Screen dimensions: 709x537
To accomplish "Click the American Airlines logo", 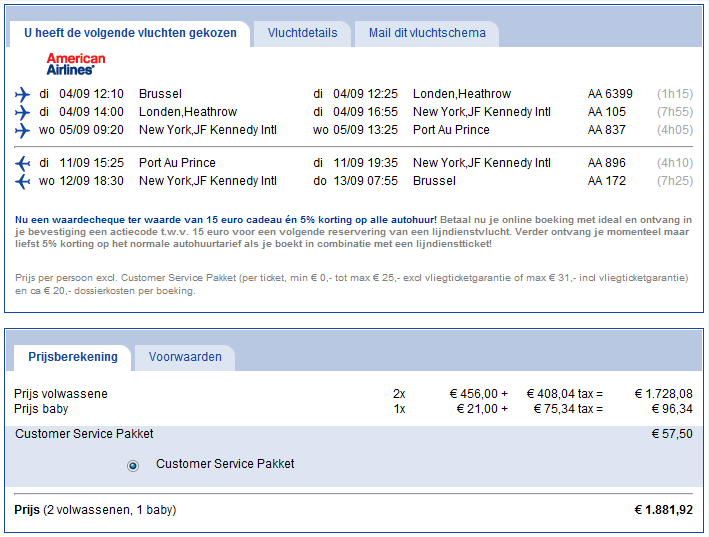I will pos(76,64).
